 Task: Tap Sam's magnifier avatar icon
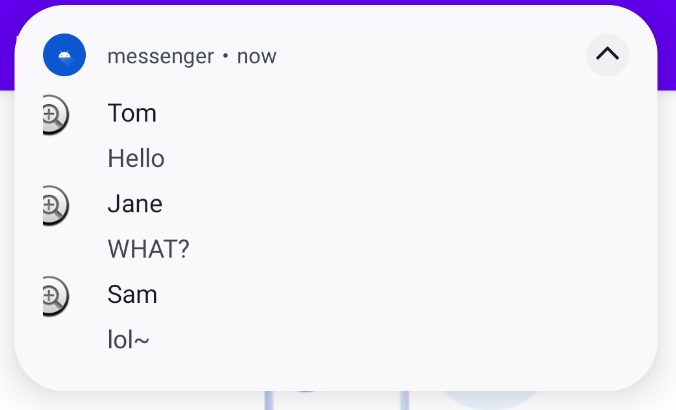(x=56, y=296)
